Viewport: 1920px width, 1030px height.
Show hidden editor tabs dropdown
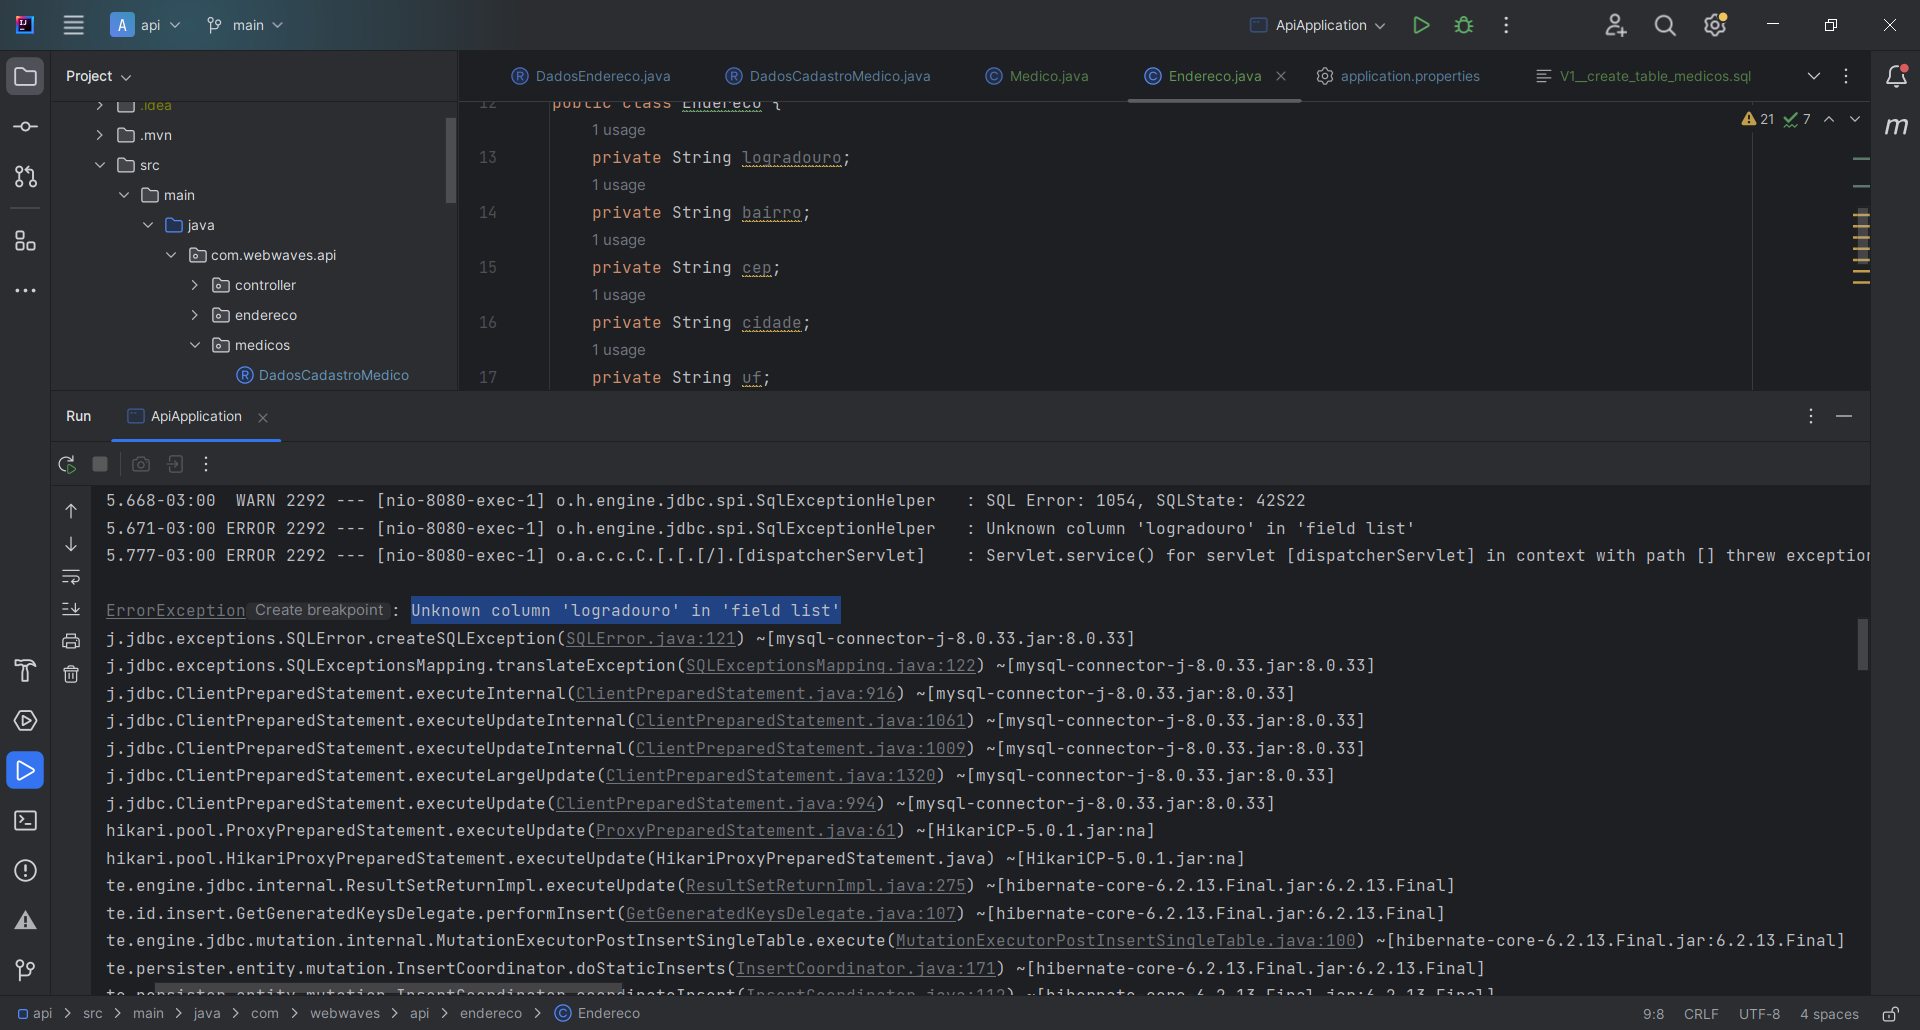click(1814, 76)
